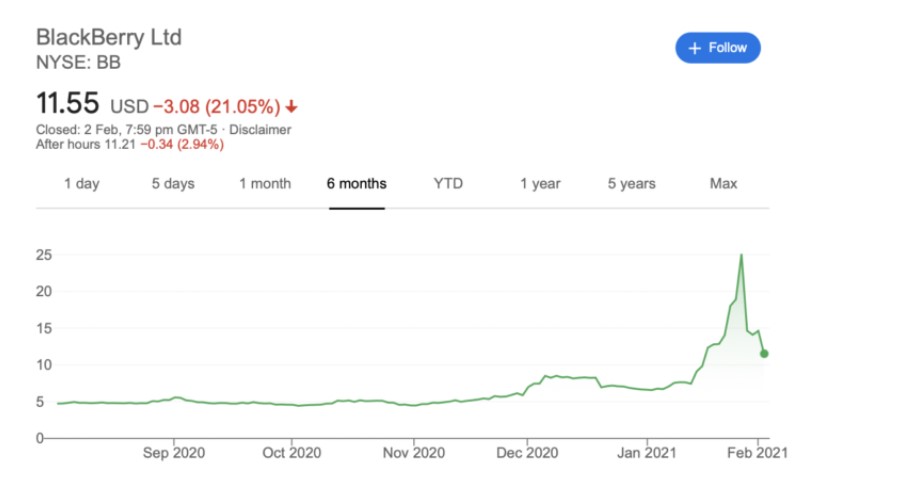Click the chart's price peak near 25
Screen dimensions: 910x481
click(741, 255)
